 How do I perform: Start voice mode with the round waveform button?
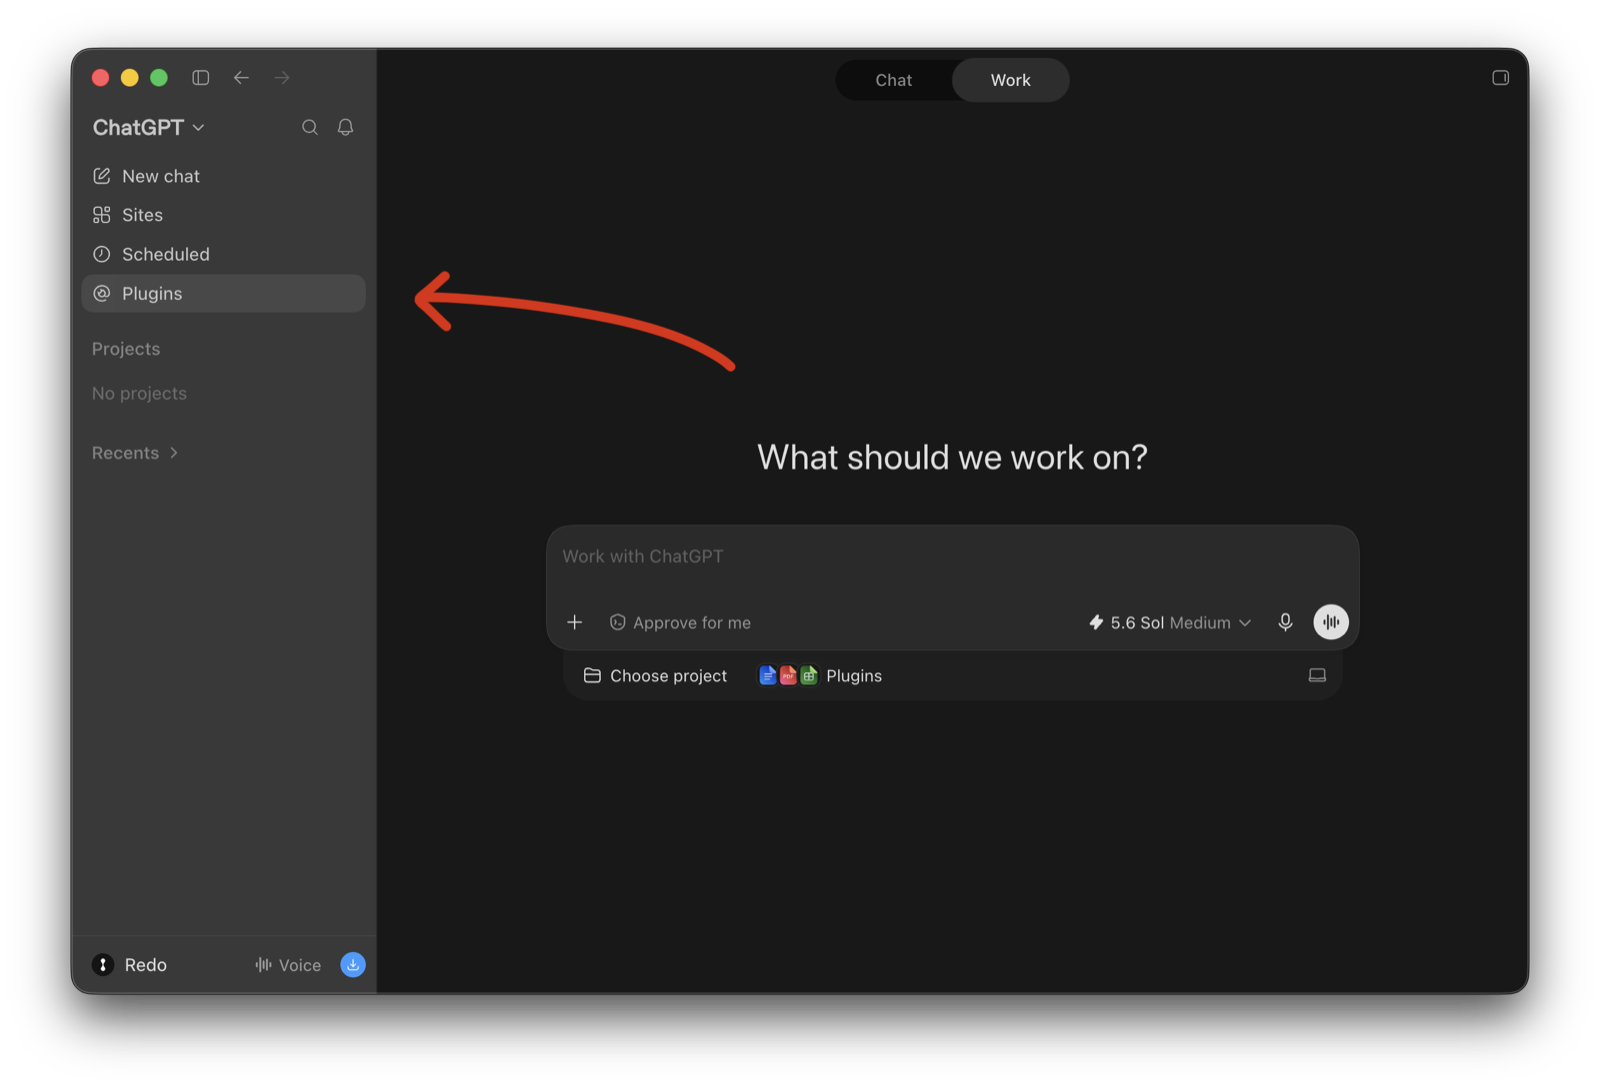click(x=1331, y=622)
